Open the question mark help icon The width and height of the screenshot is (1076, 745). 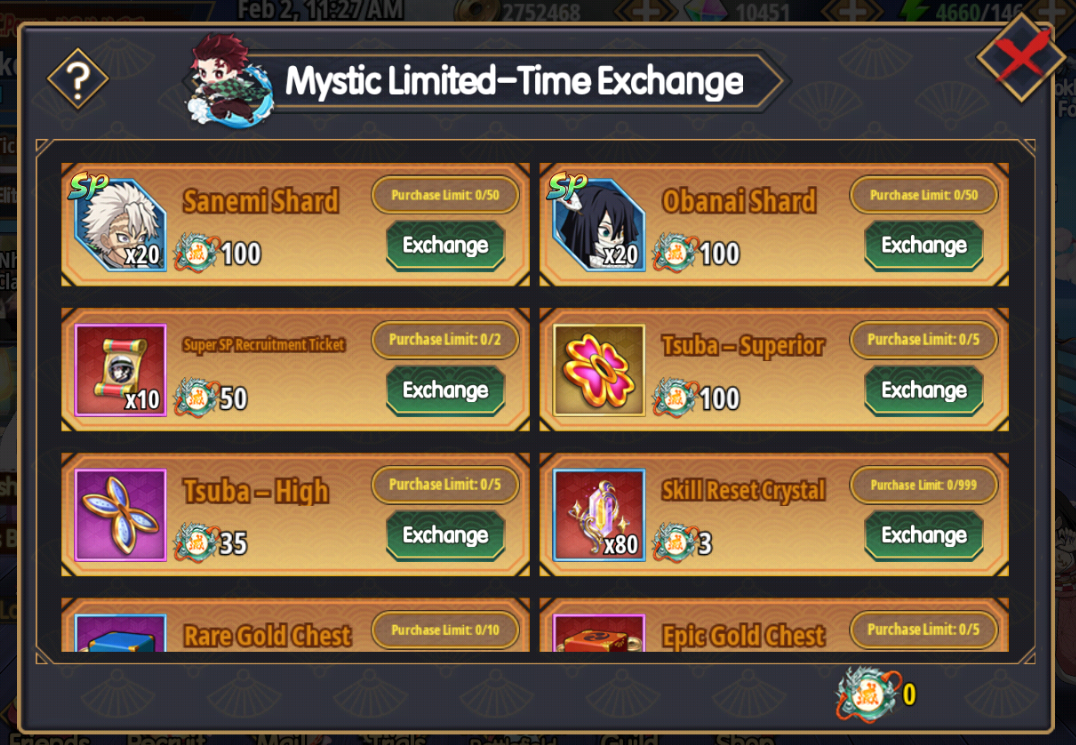(x=78, y=79)
